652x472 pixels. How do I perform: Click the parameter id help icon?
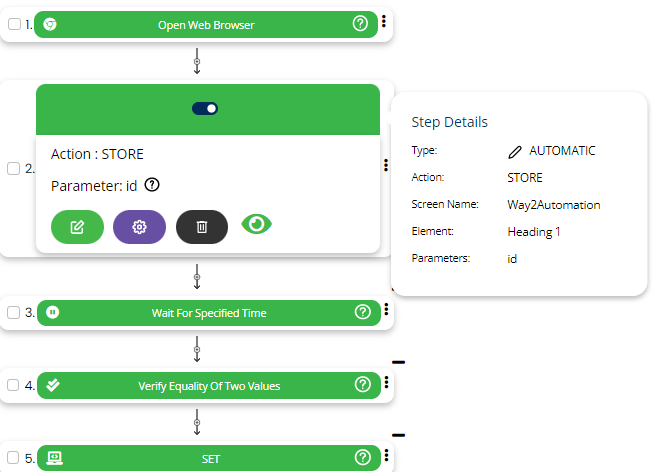point(152,185)
